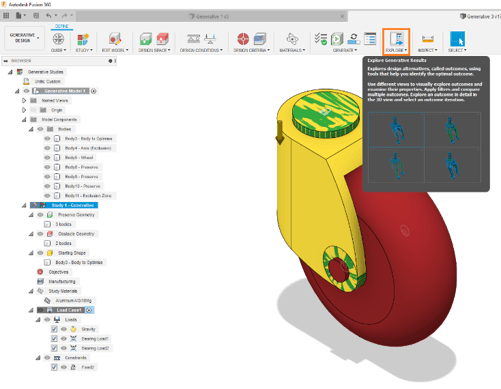Open the Generative Design workspace dropdown
The image size is (501, 389).
click(24, 38)
